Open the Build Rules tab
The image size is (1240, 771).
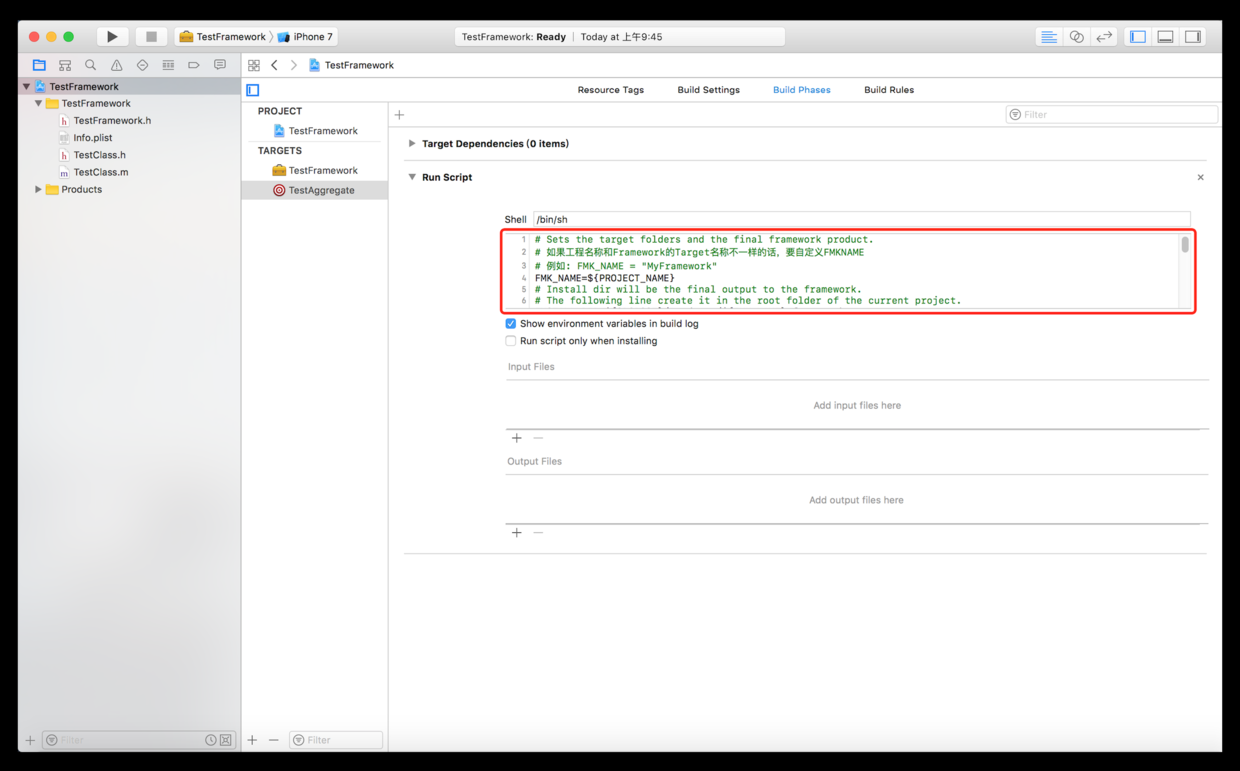(888, 90)
